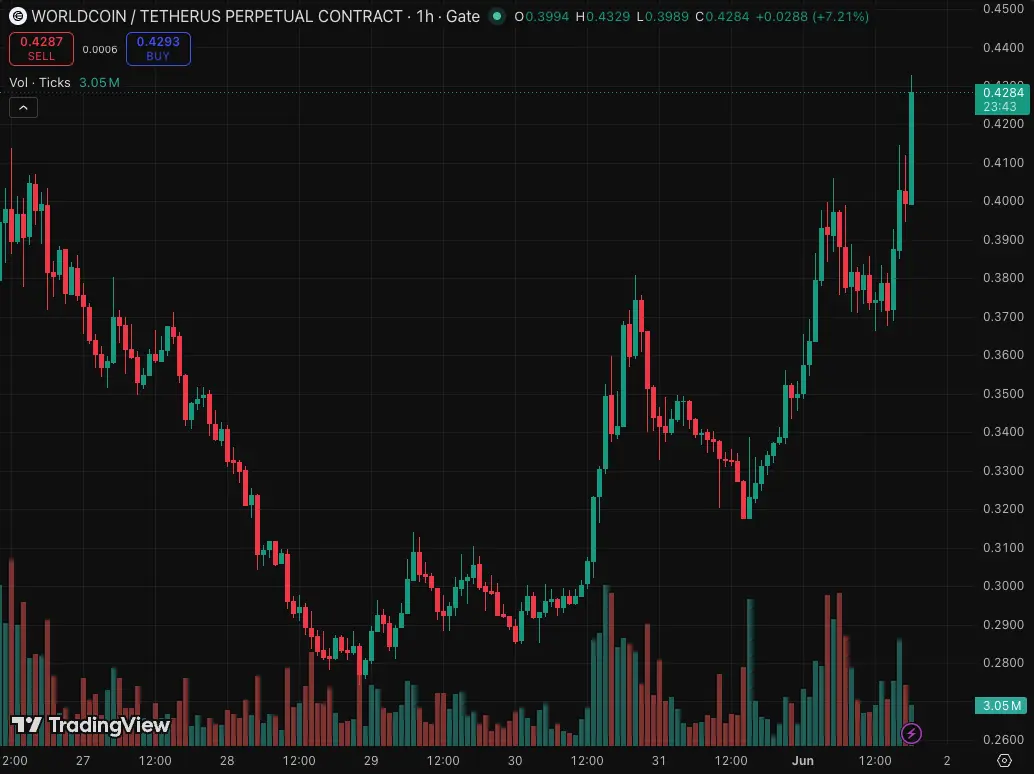Click the close value C0.4284
The image size is (1034, 774).
pos(722,16)
